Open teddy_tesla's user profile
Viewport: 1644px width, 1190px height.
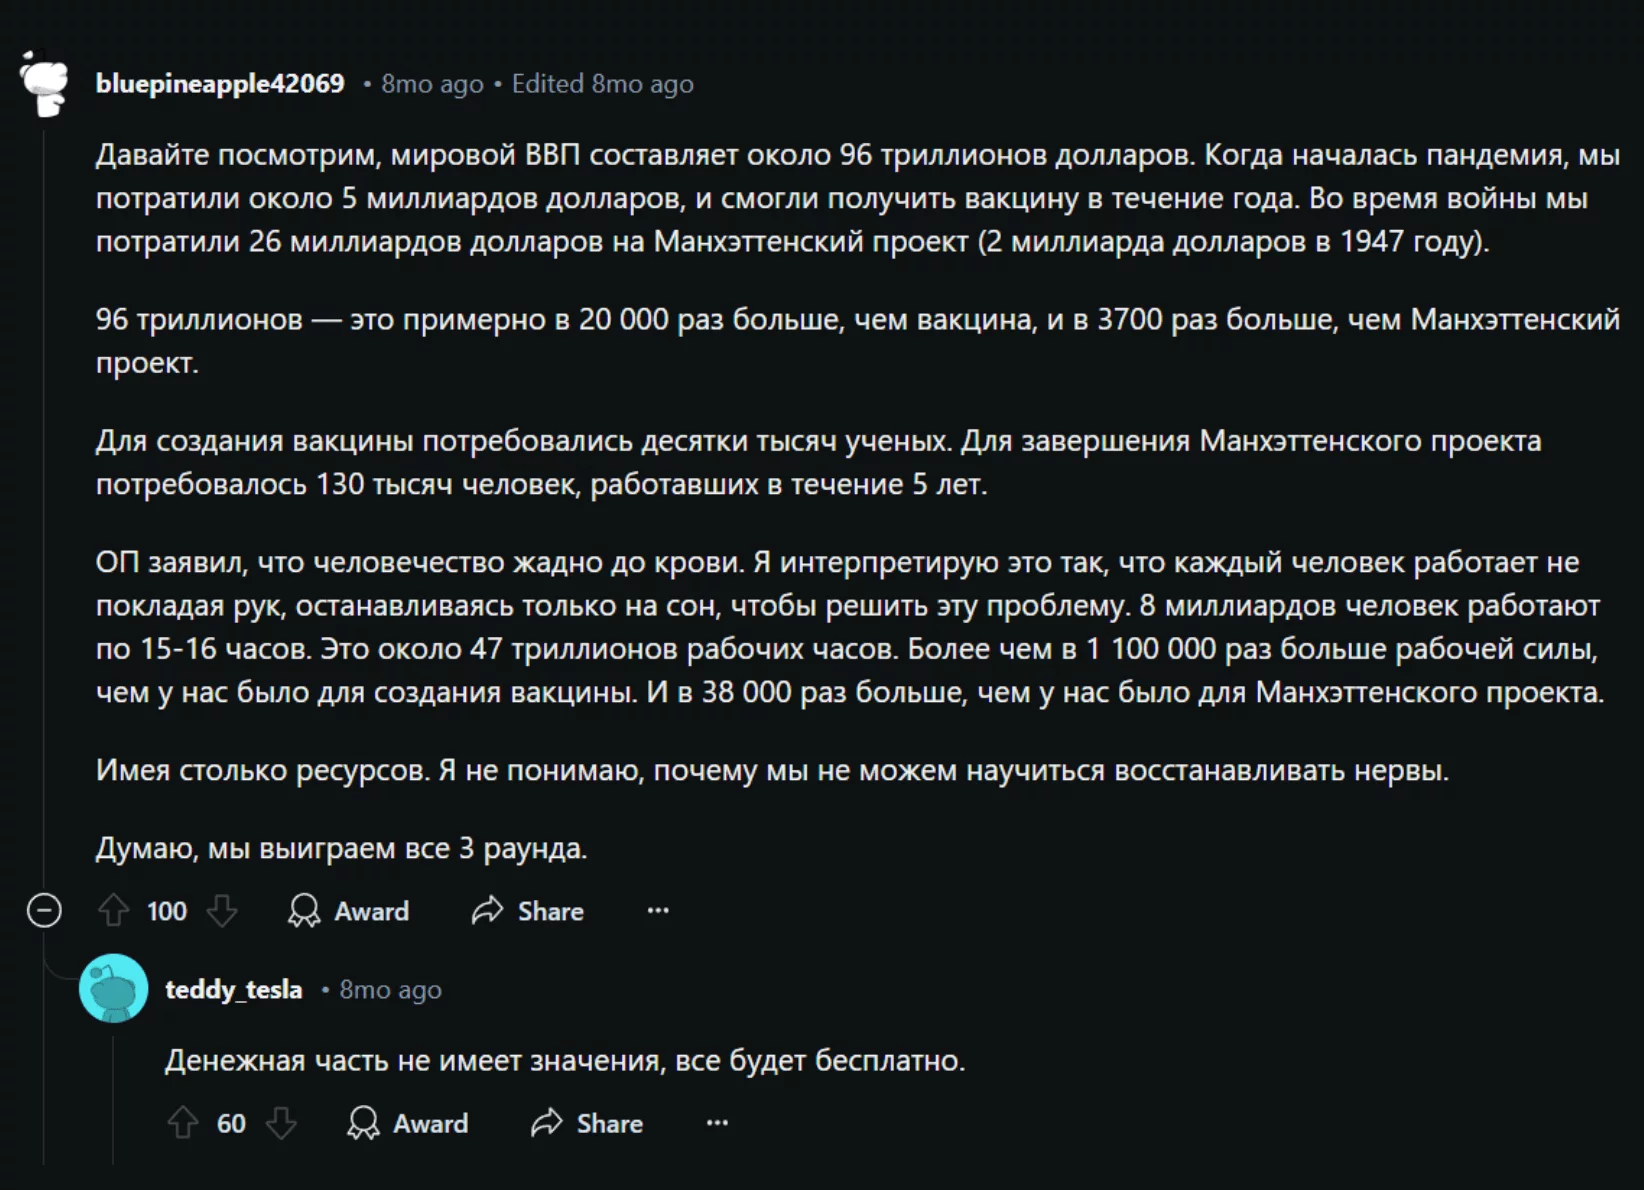click(x=233, y=990)
